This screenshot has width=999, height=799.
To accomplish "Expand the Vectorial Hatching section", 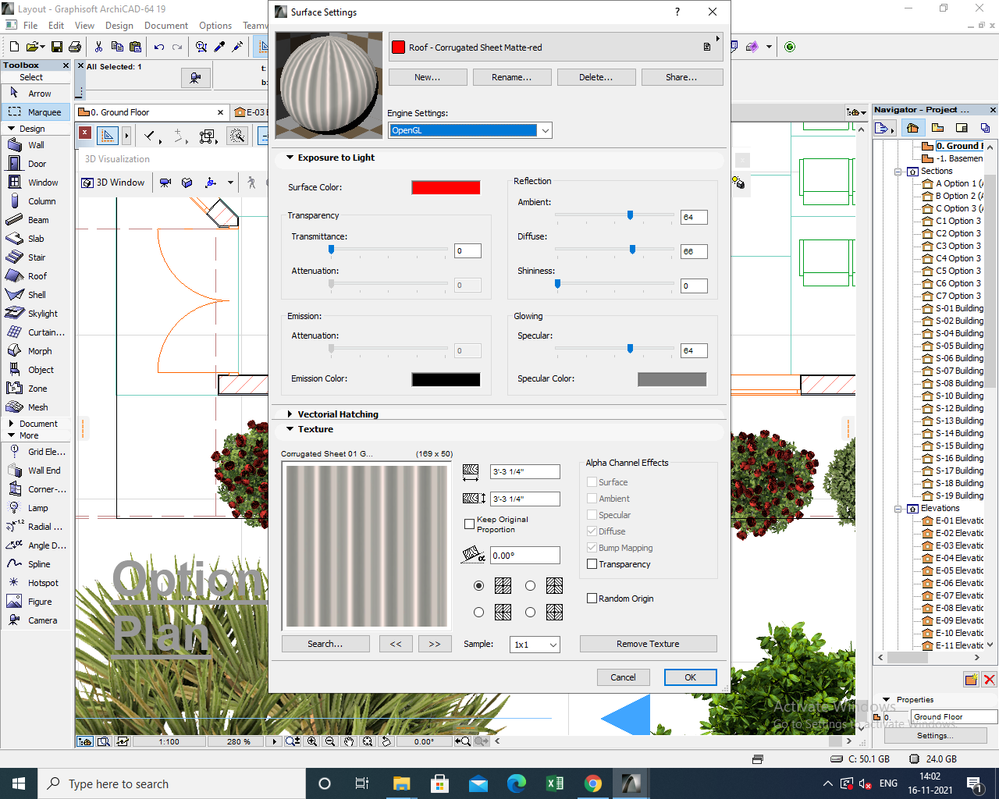I will 290,414.
